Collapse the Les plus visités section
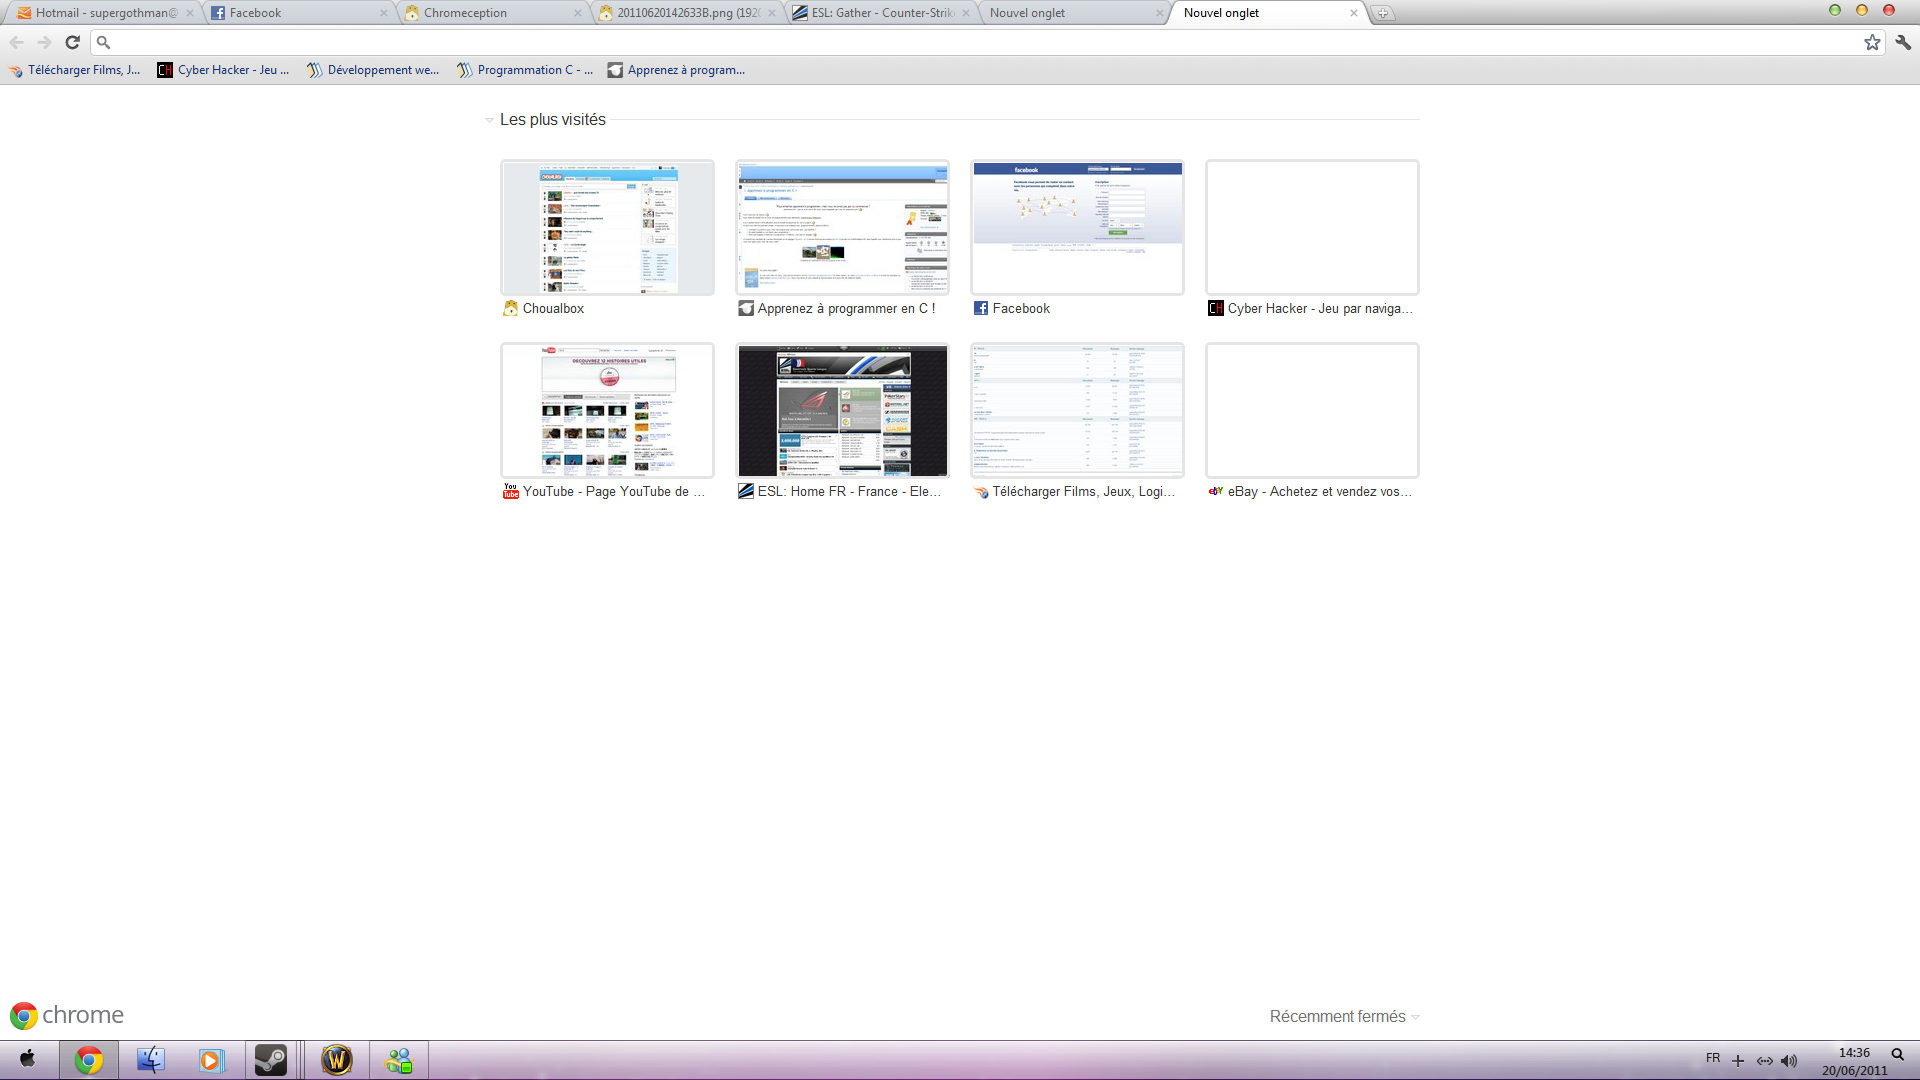Viewport: 1920px width, 1080px height. coord(489,120)
